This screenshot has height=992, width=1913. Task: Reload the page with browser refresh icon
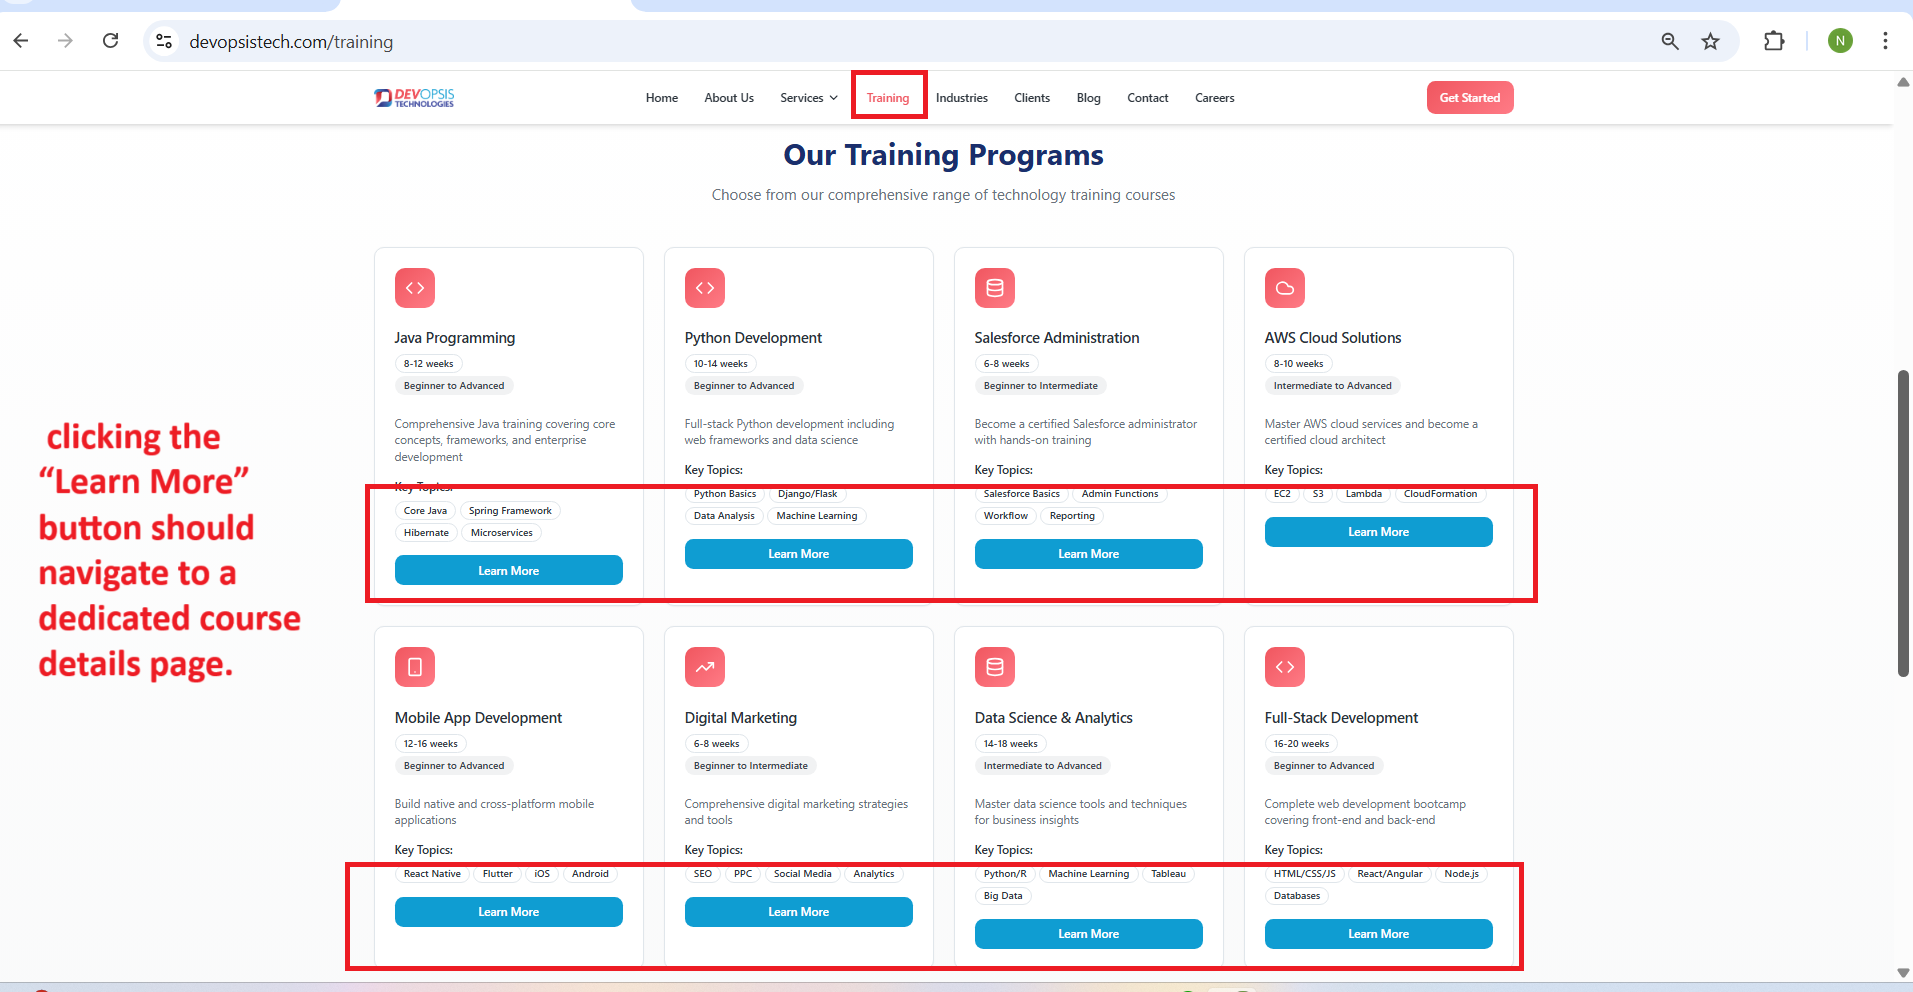[111, 41]
